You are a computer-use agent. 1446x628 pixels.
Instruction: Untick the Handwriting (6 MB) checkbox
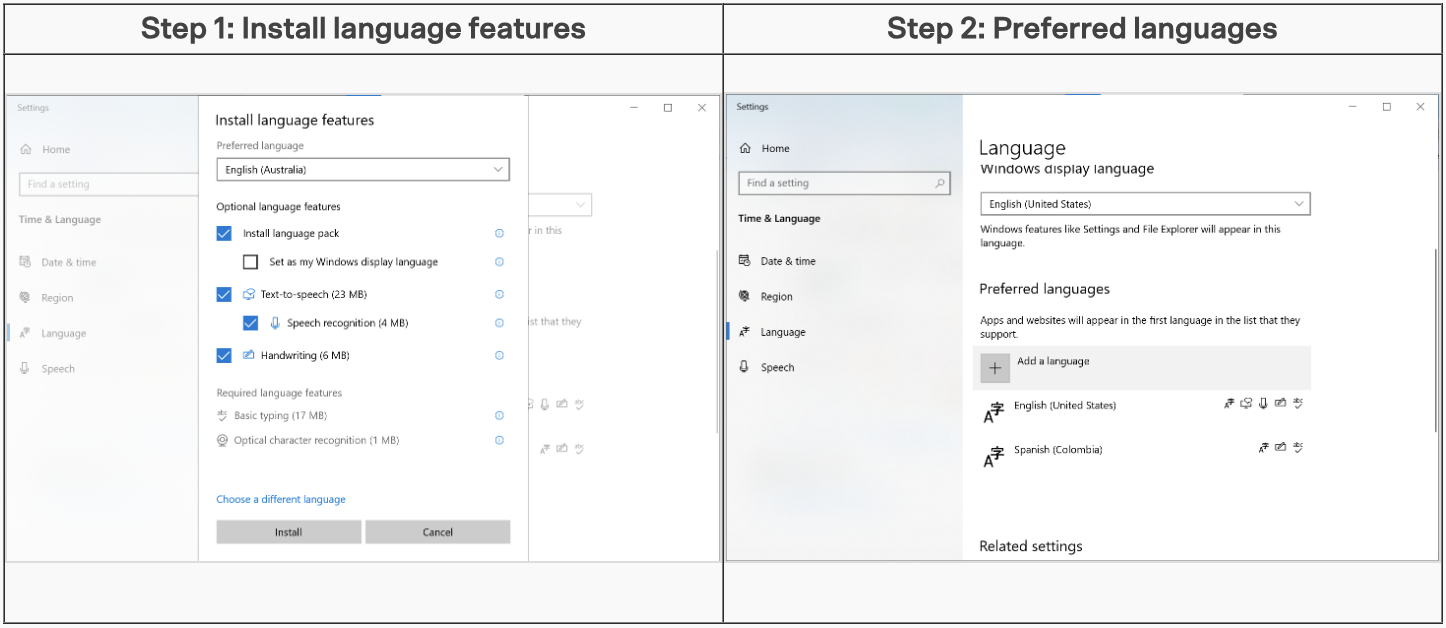(x=224, y=356)
